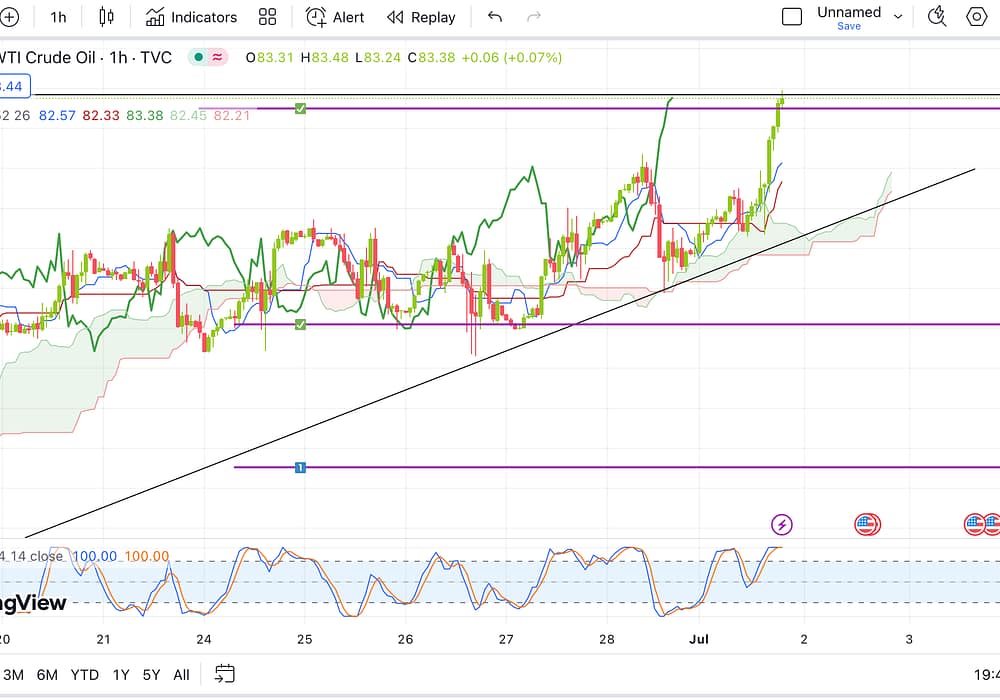
Task: Undo the last chart action
Action: point(494,17)
